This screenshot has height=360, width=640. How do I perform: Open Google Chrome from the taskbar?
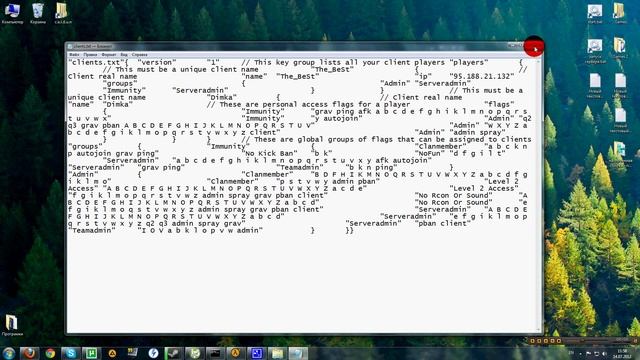pos(50,353)
